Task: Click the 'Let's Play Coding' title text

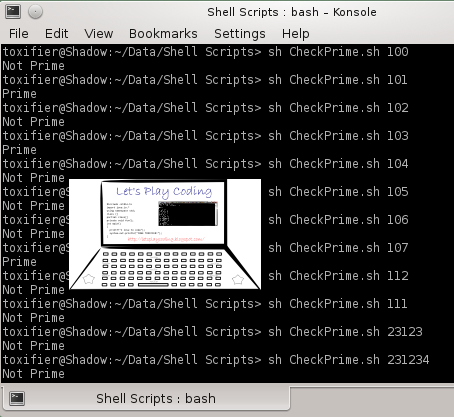Action: 164,192
